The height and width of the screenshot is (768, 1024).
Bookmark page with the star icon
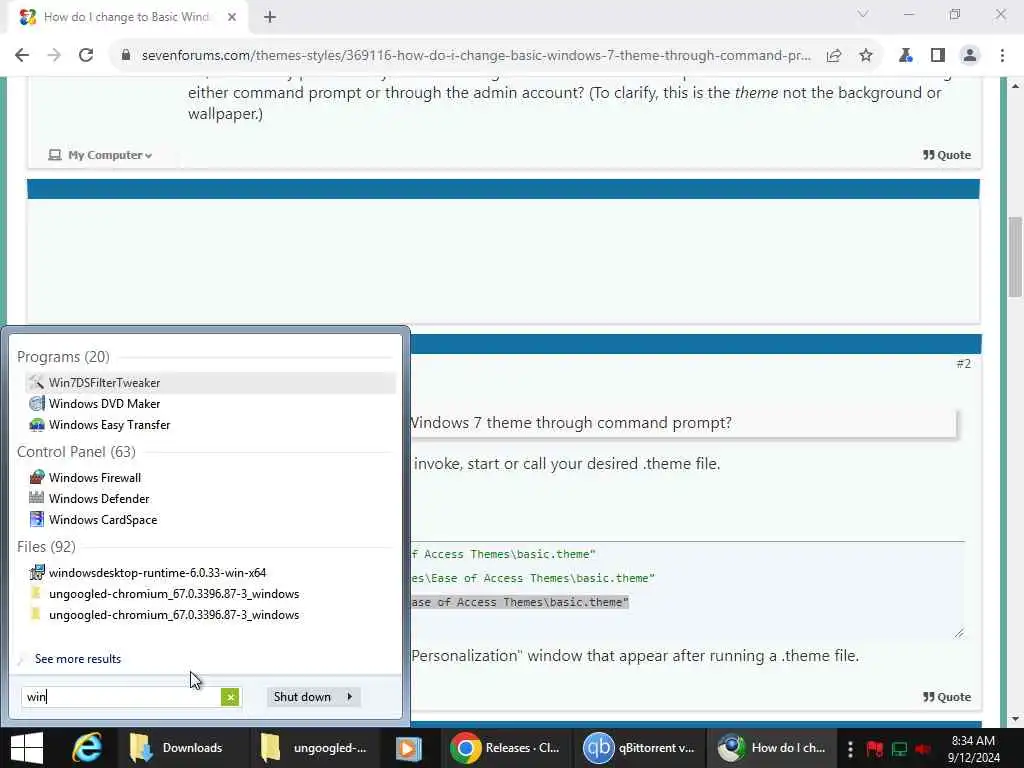(x=866, y=56)
